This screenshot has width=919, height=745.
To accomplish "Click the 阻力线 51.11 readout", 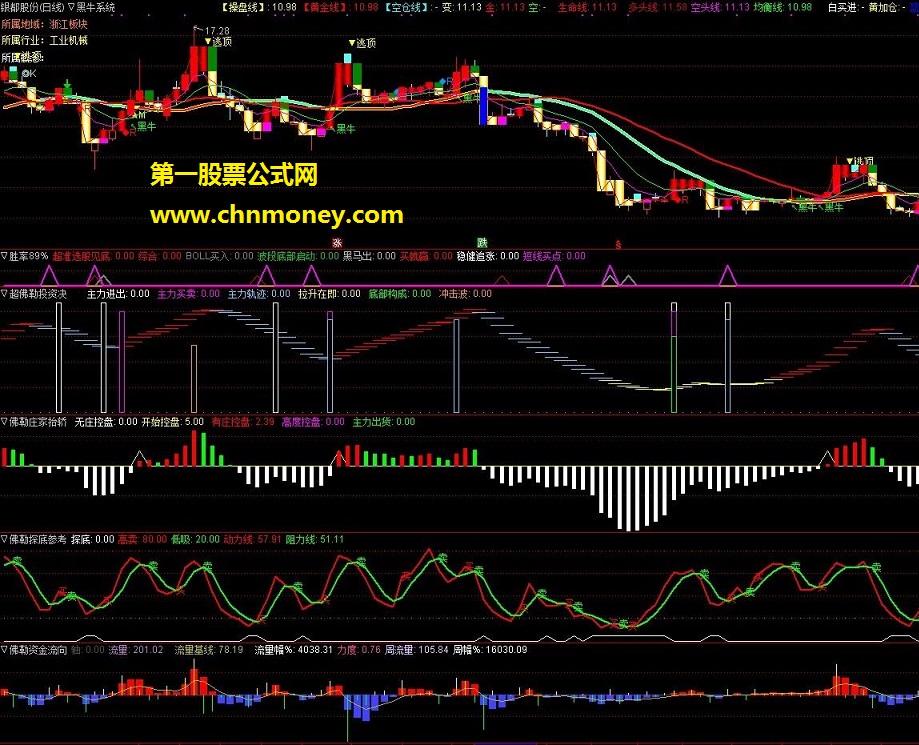I will click(314, 539).
